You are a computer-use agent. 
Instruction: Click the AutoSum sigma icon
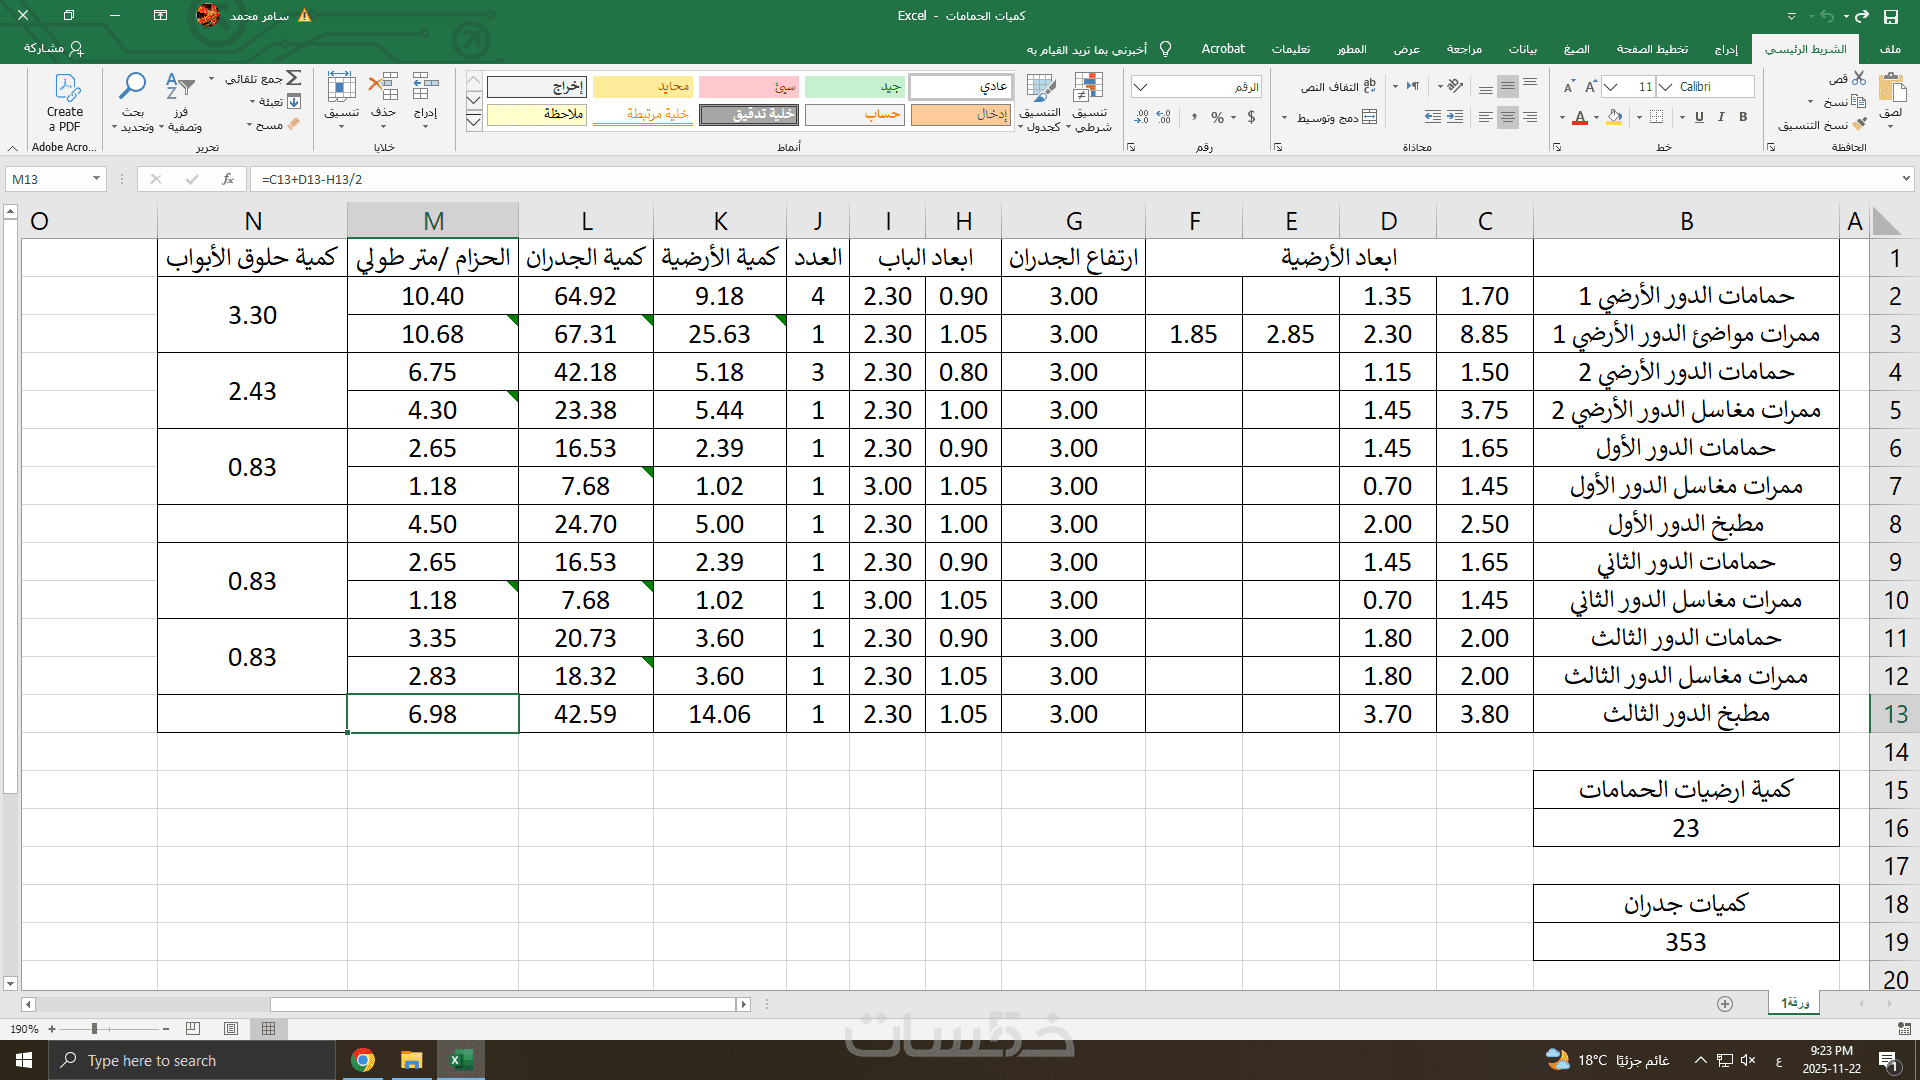pyautogui.click(x=294, y=78)
